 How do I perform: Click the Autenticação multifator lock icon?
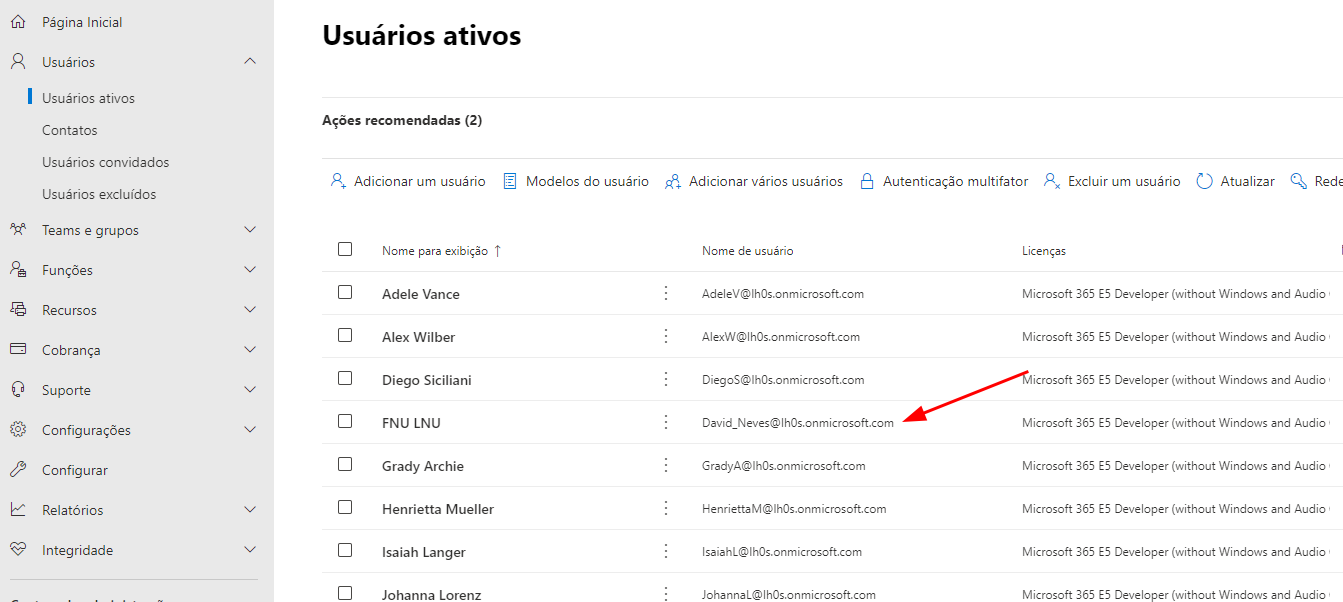coord(867,181)
